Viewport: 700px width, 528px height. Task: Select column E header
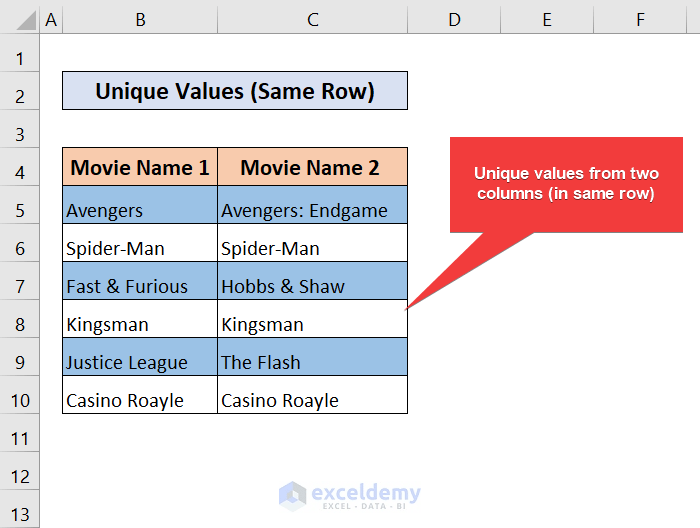tap(547, 20)
